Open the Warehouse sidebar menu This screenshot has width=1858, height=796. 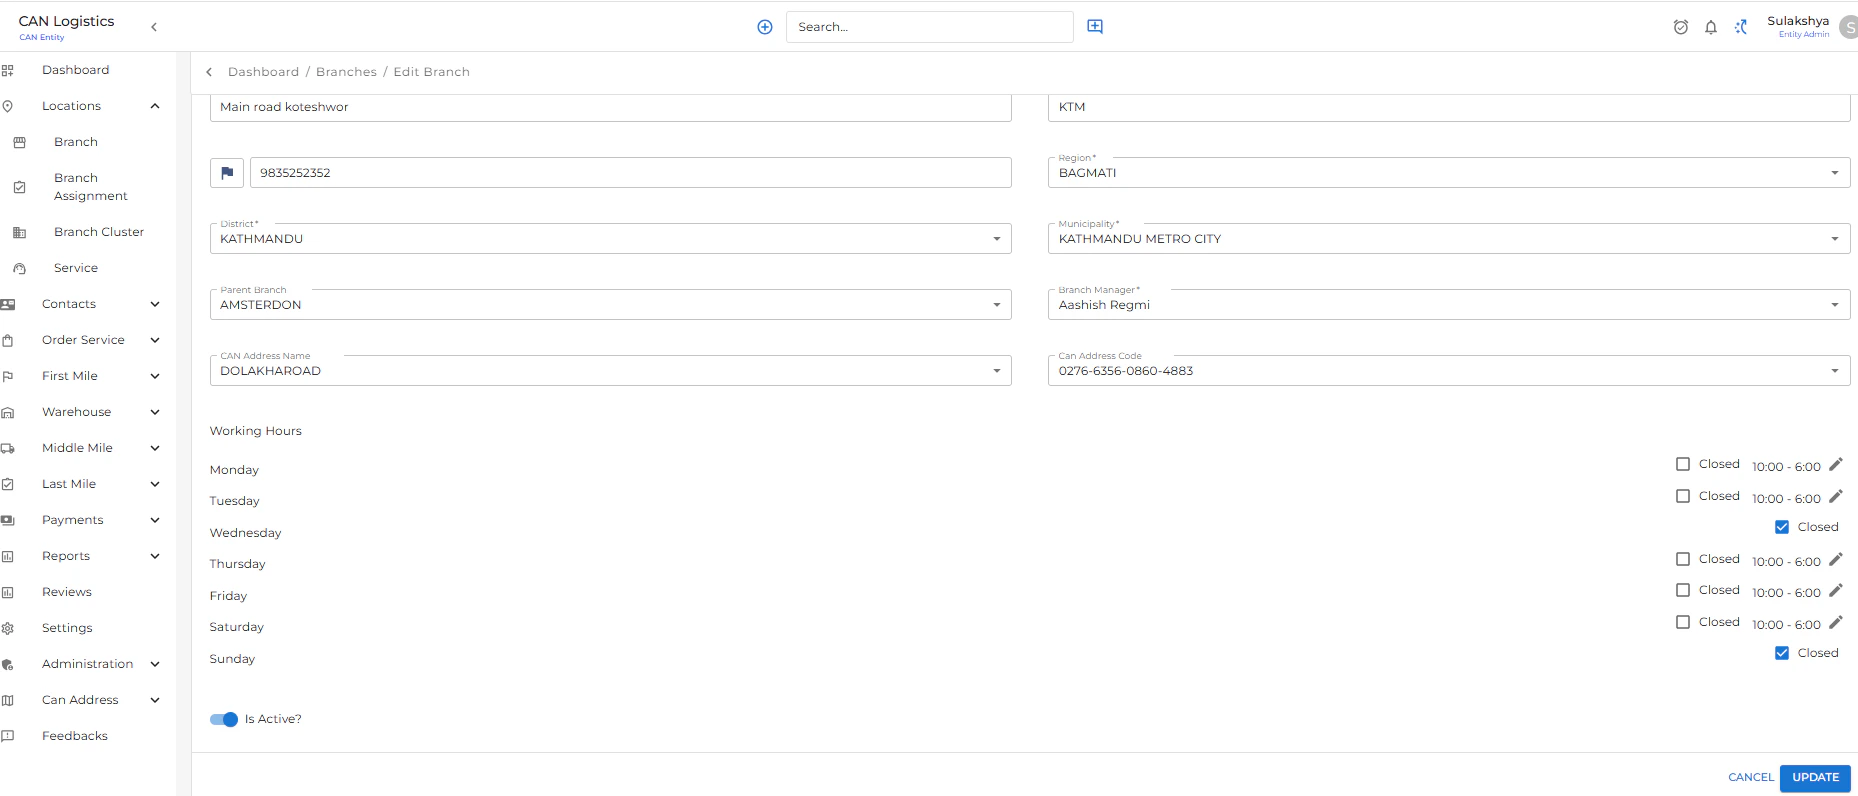pyautogui.click(x=77, y=412)
